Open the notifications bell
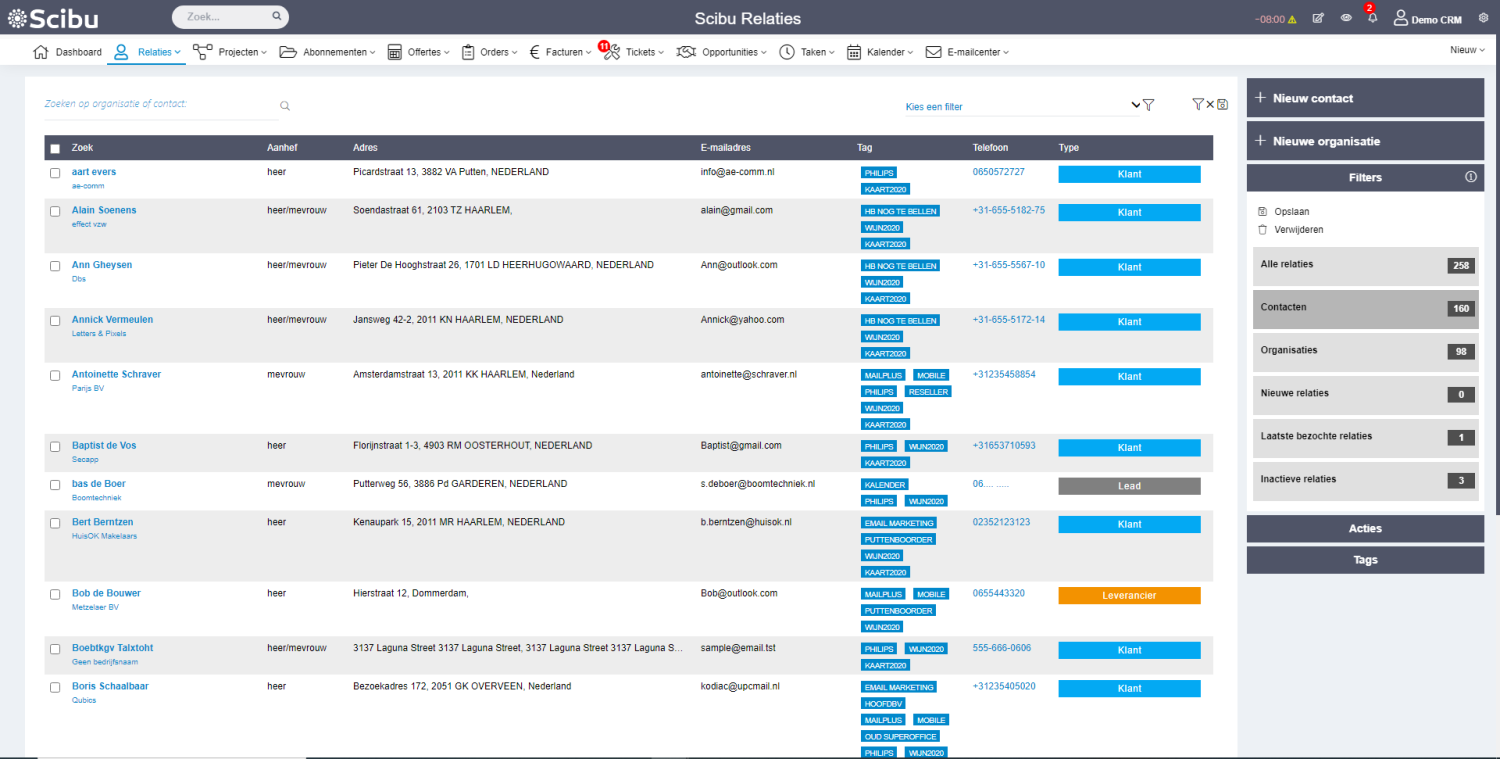 coord(1372,18)
